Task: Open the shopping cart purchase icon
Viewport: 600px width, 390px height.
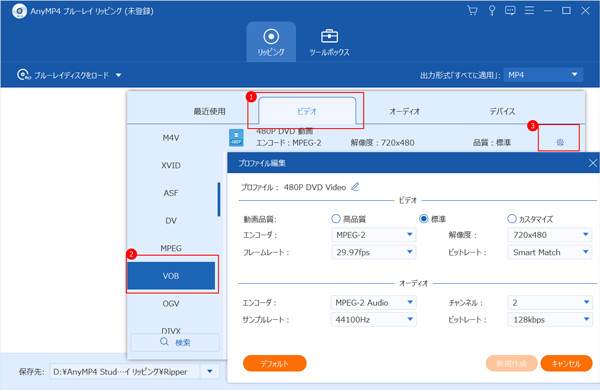Action: pyautogui.click(x=472, y=10)
